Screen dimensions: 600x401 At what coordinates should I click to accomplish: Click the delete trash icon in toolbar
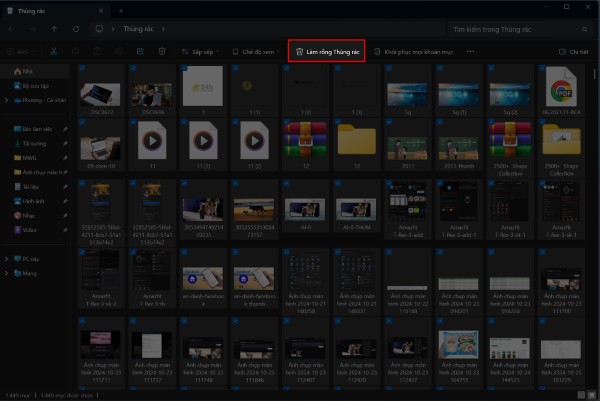coord(160,51)
